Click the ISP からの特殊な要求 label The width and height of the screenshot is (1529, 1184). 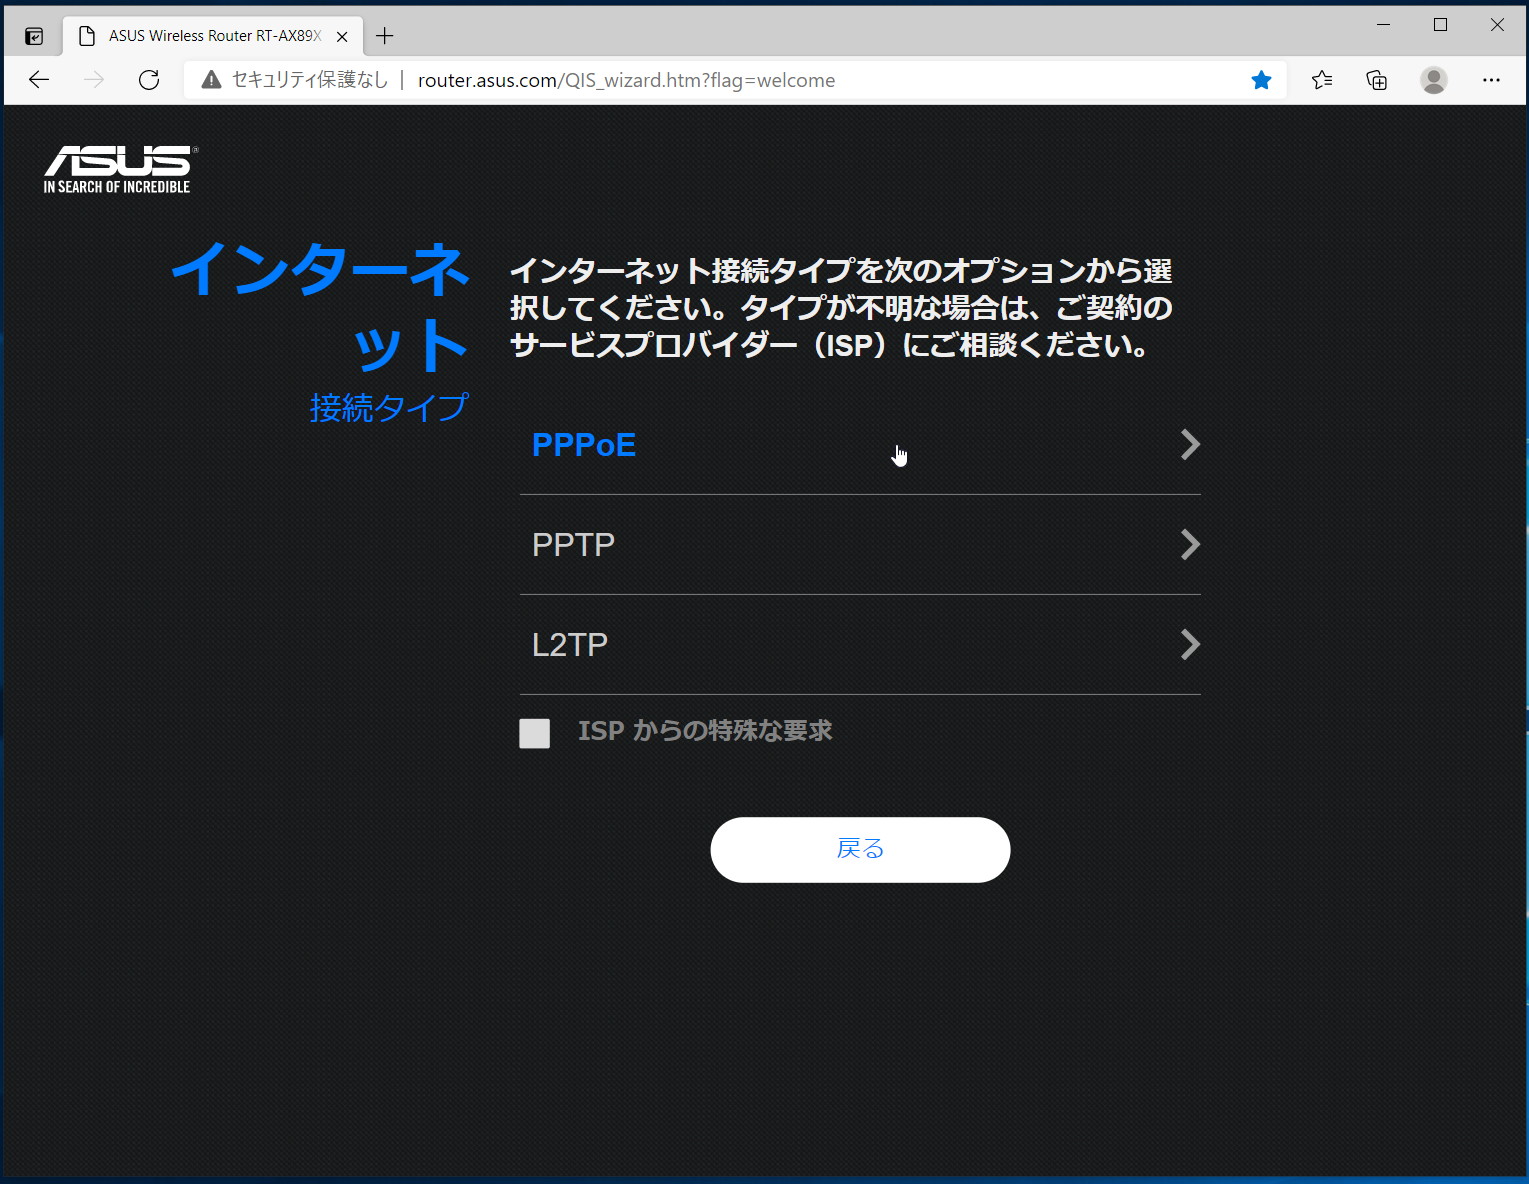[x=705, y=731]
